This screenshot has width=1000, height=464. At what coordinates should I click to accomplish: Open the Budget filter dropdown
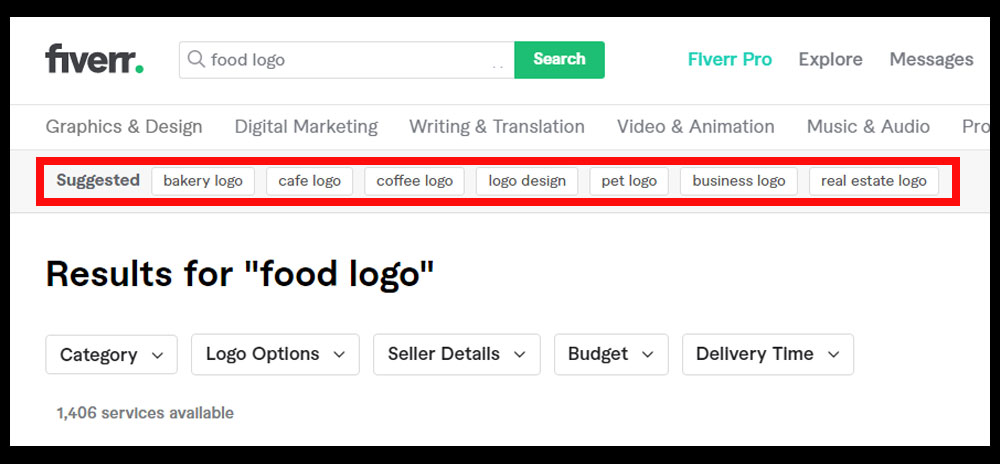[x=611, y=354]
